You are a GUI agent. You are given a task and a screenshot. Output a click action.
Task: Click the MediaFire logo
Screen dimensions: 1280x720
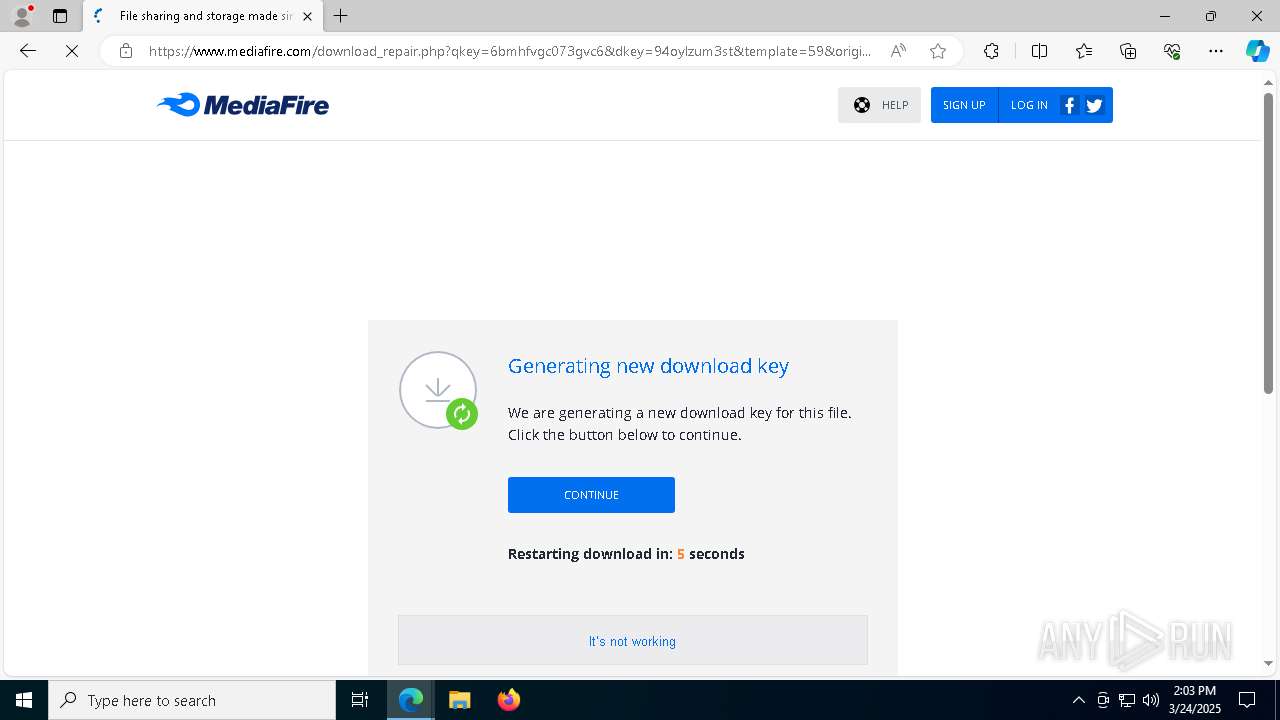pyautogui.click(x=243, y=104)
